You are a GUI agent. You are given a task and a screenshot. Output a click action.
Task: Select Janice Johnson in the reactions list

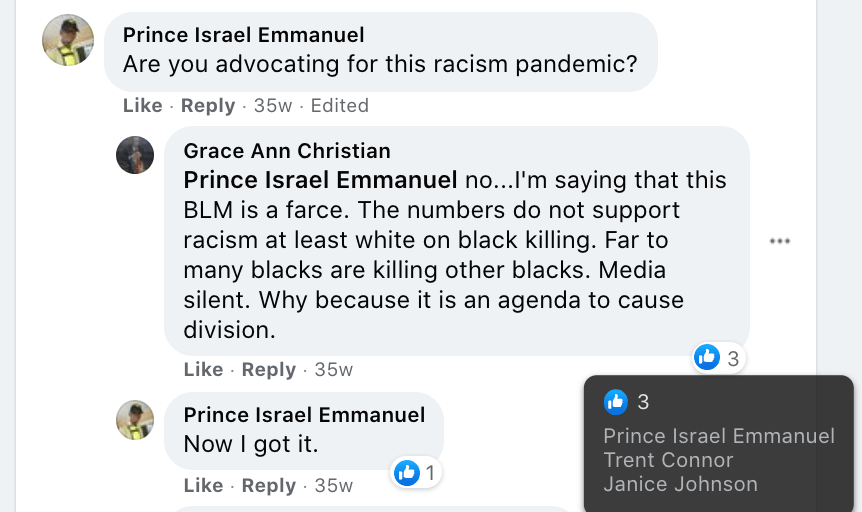pyautogui.click(x=680, y=485)
